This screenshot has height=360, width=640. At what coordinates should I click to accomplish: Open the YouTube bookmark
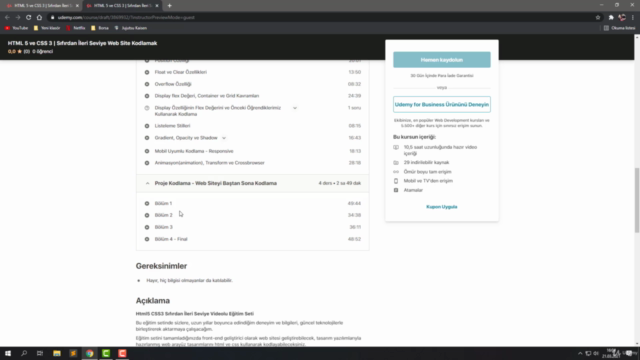17,28
